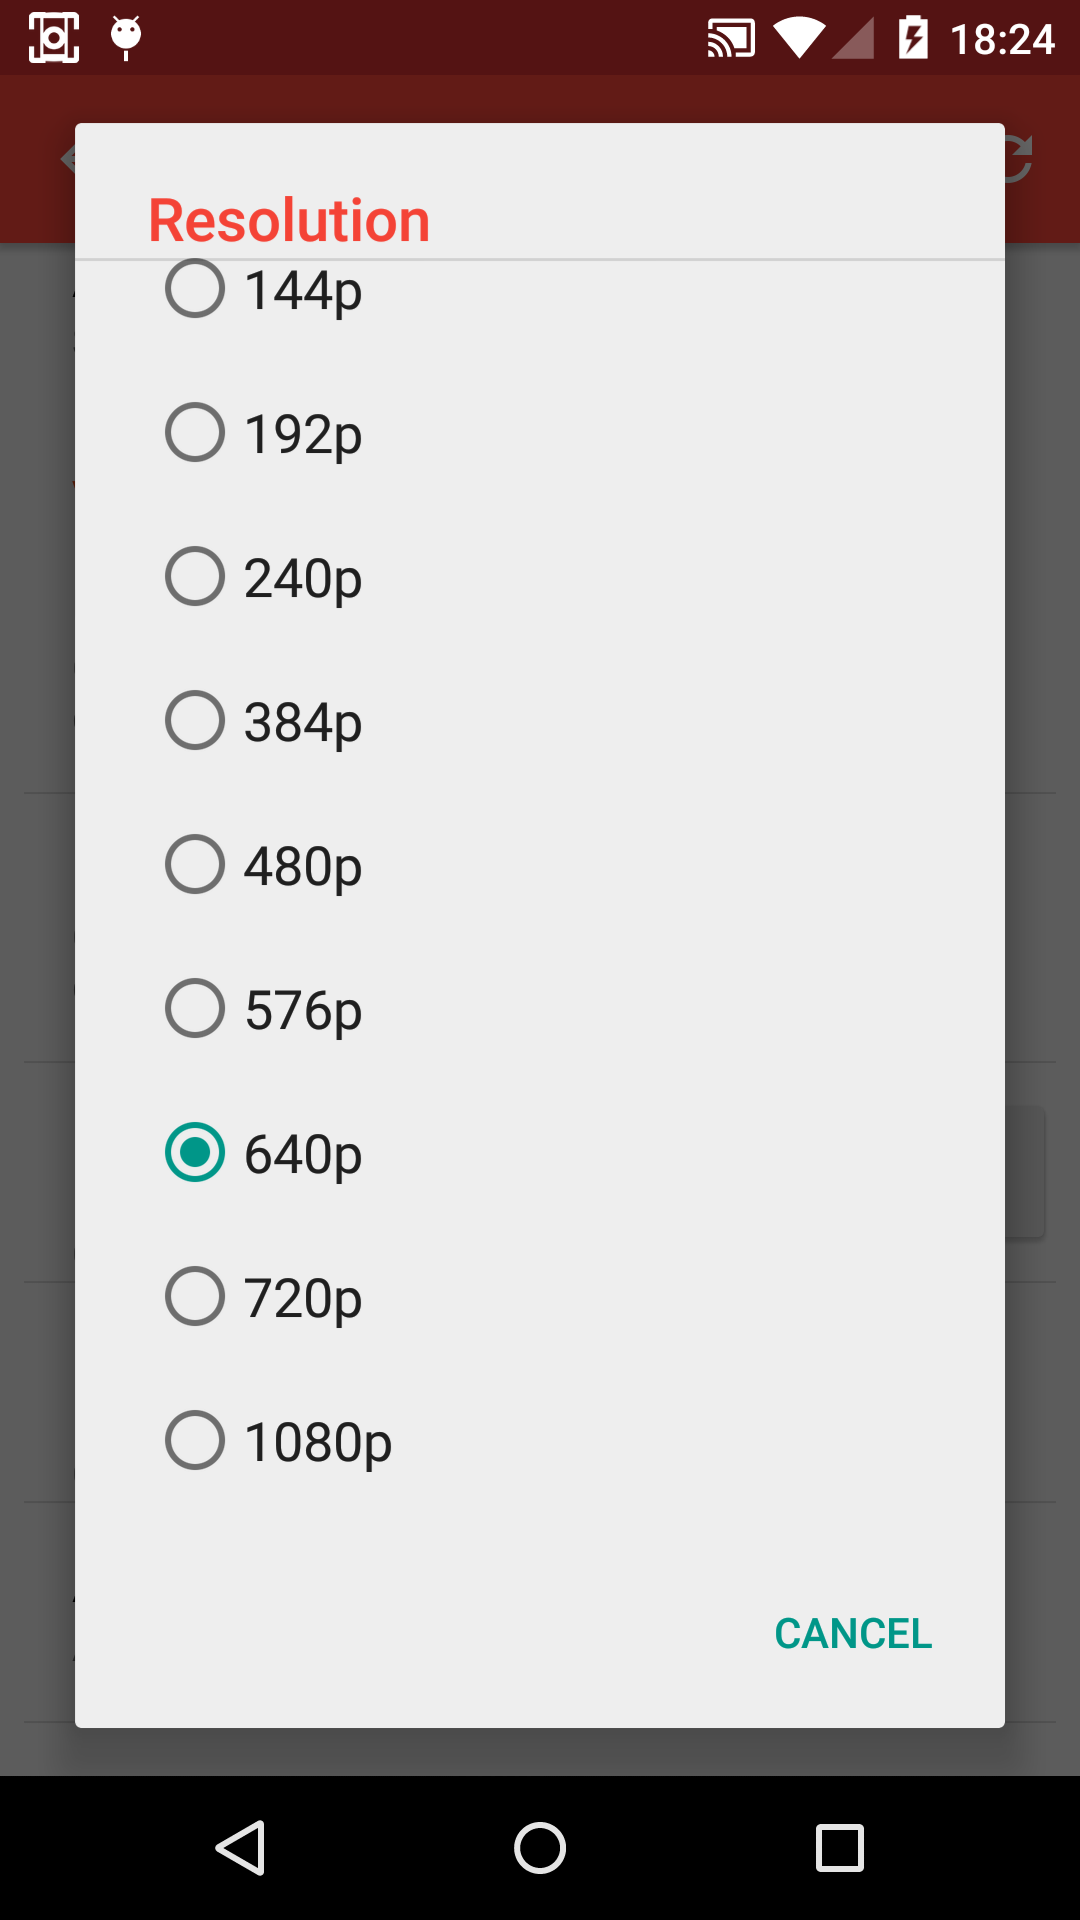Tap the cast icon in status bar
Viewport: 1080px width, 1920px height.
731,39
